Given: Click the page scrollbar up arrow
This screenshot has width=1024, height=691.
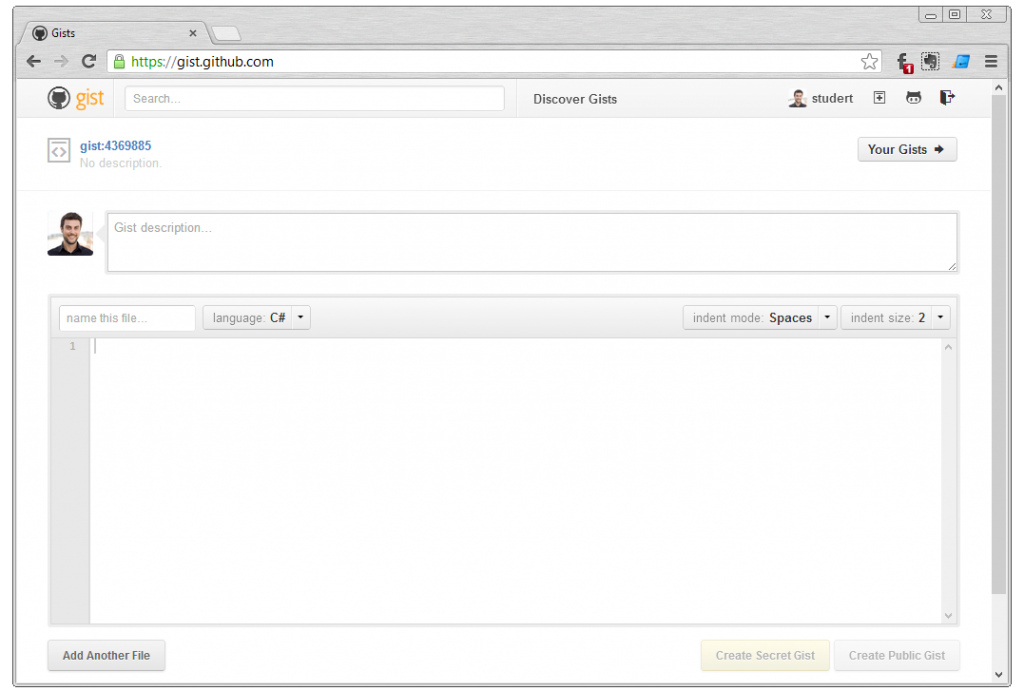Looking at the screenshot, I should pos(998,88).
